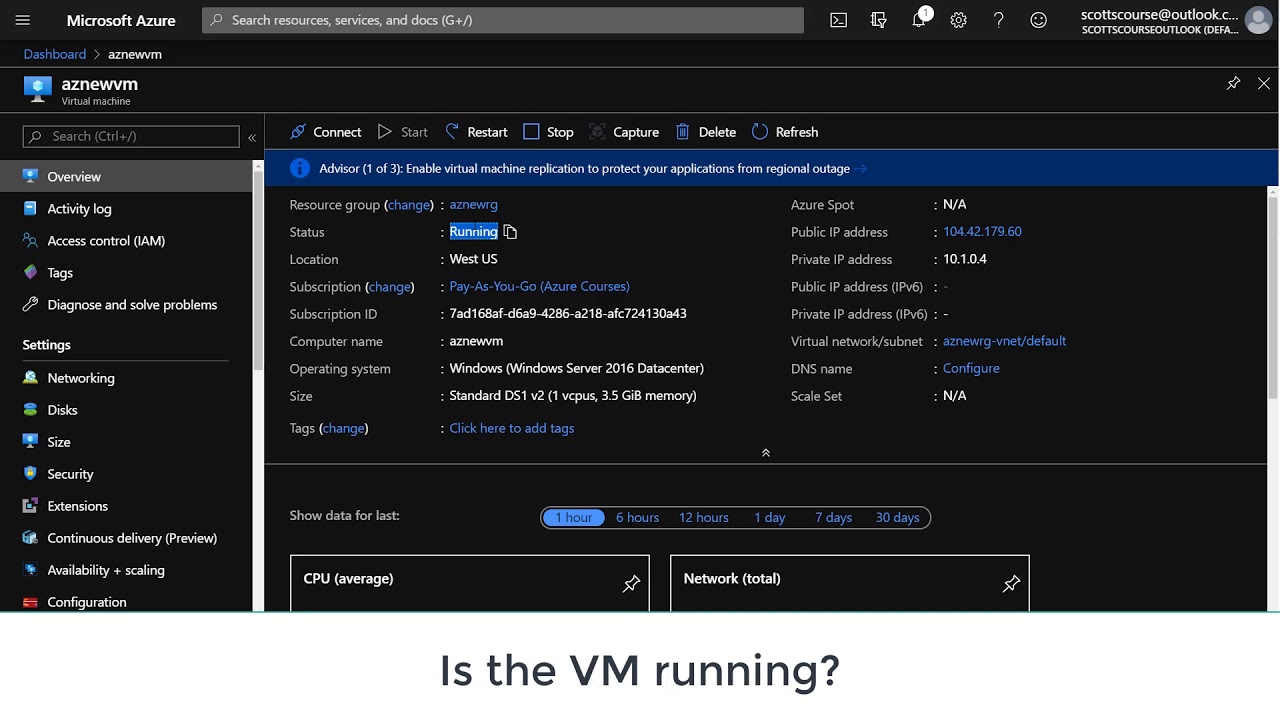Restart the virtual machine
1280x720 pixels.
click(x=476, y=132)
